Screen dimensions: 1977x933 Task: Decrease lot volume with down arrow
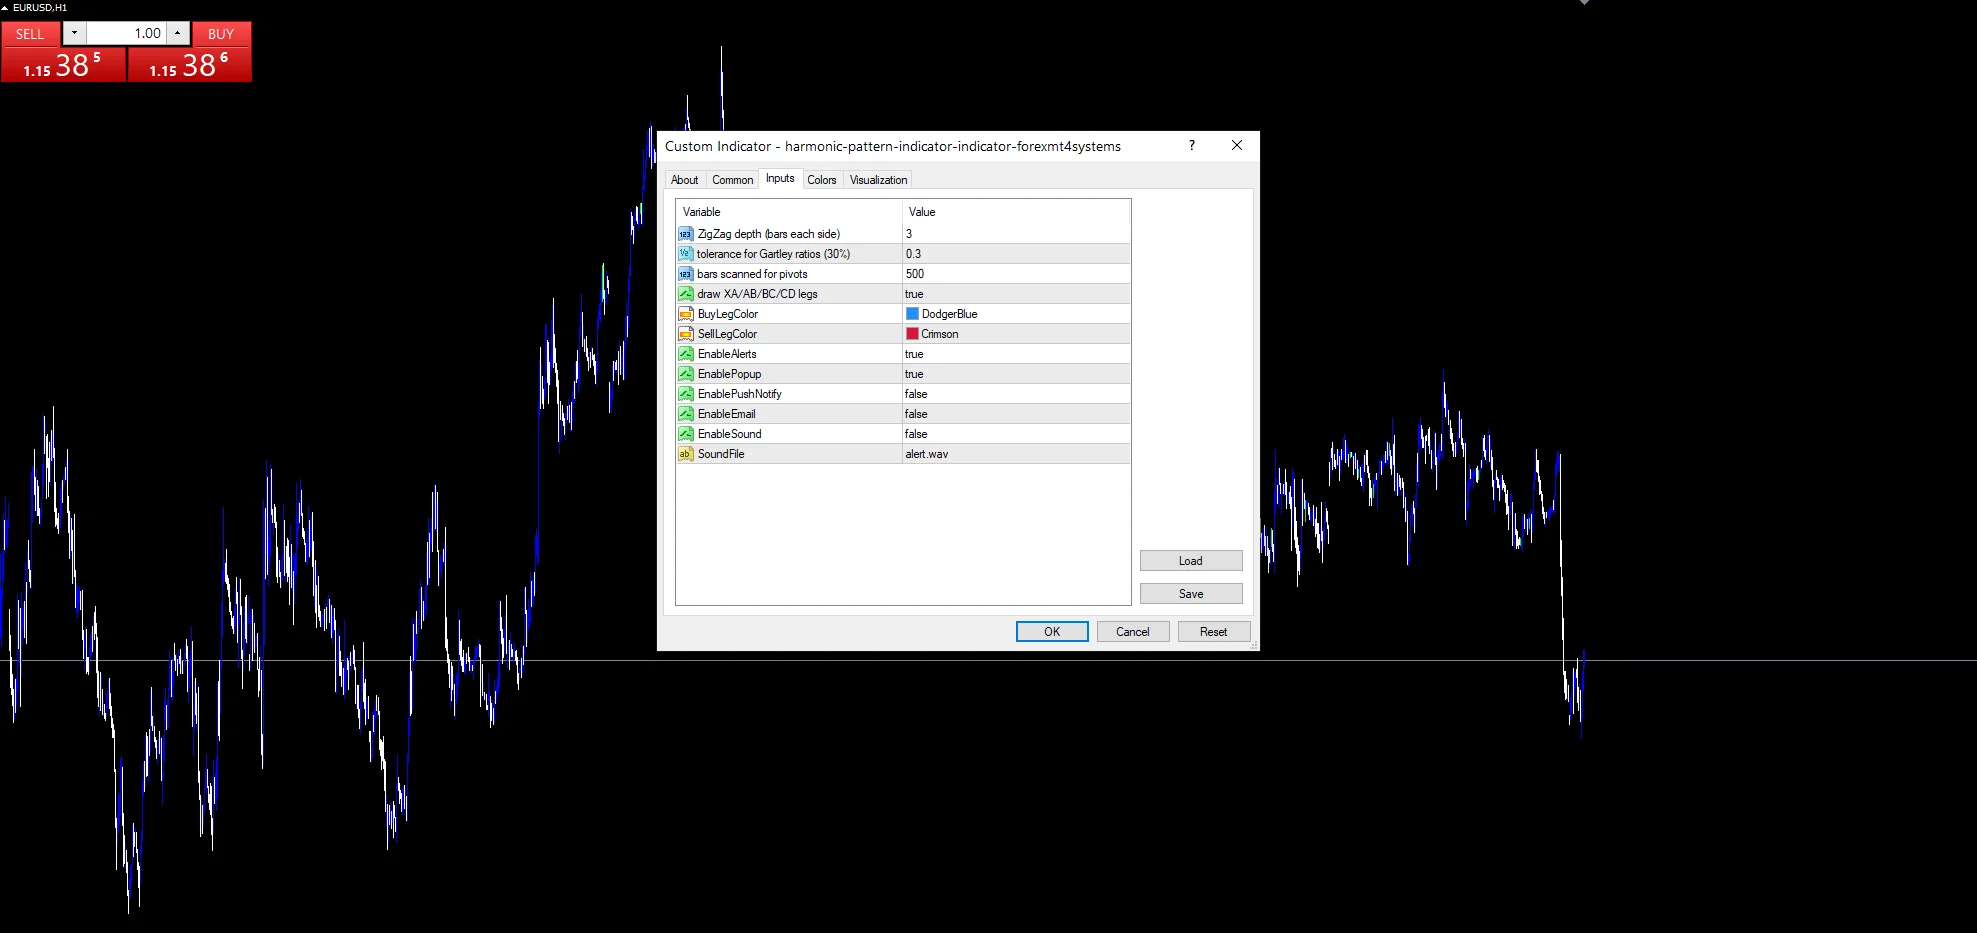(x=74, y=33)
